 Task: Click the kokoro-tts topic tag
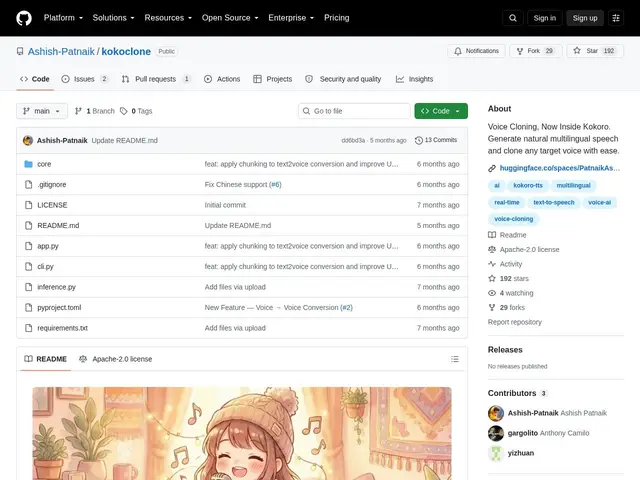coord(528,186)
